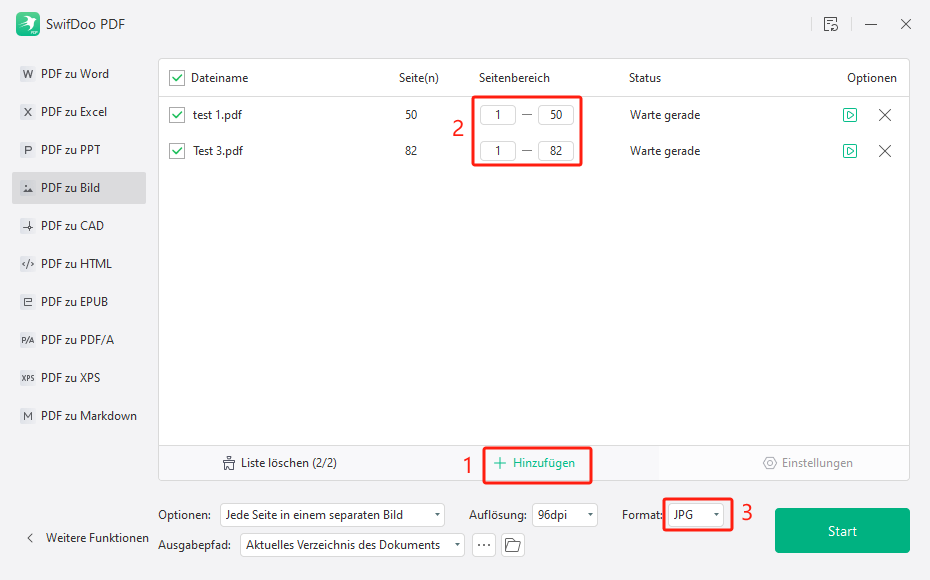
Task: Click end page field showing 50
Action: click(x=556, y=115)
